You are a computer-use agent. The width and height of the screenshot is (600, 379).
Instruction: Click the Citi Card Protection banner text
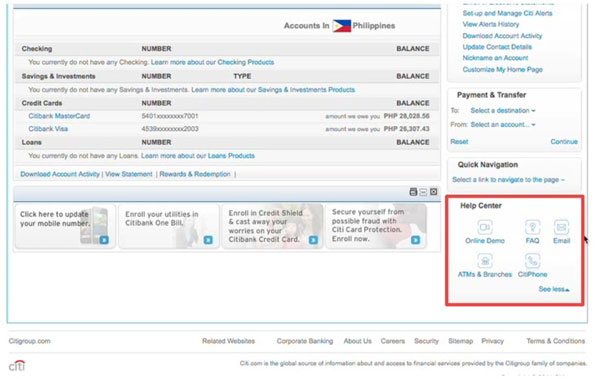(x=368, y=225)
